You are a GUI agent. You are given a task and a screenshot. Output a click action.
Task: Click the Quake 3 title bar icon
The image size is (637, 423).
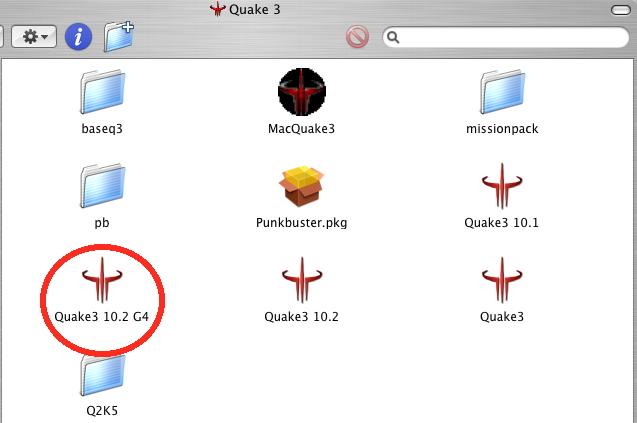pos(217,9)
